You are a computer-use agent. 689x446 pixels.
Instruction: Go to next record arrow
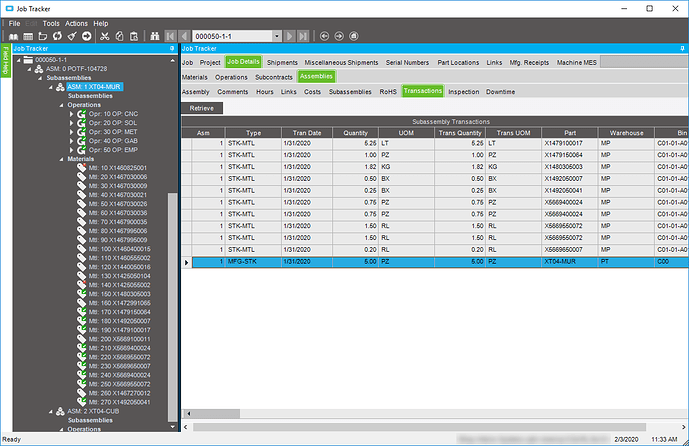coord(289,36)
